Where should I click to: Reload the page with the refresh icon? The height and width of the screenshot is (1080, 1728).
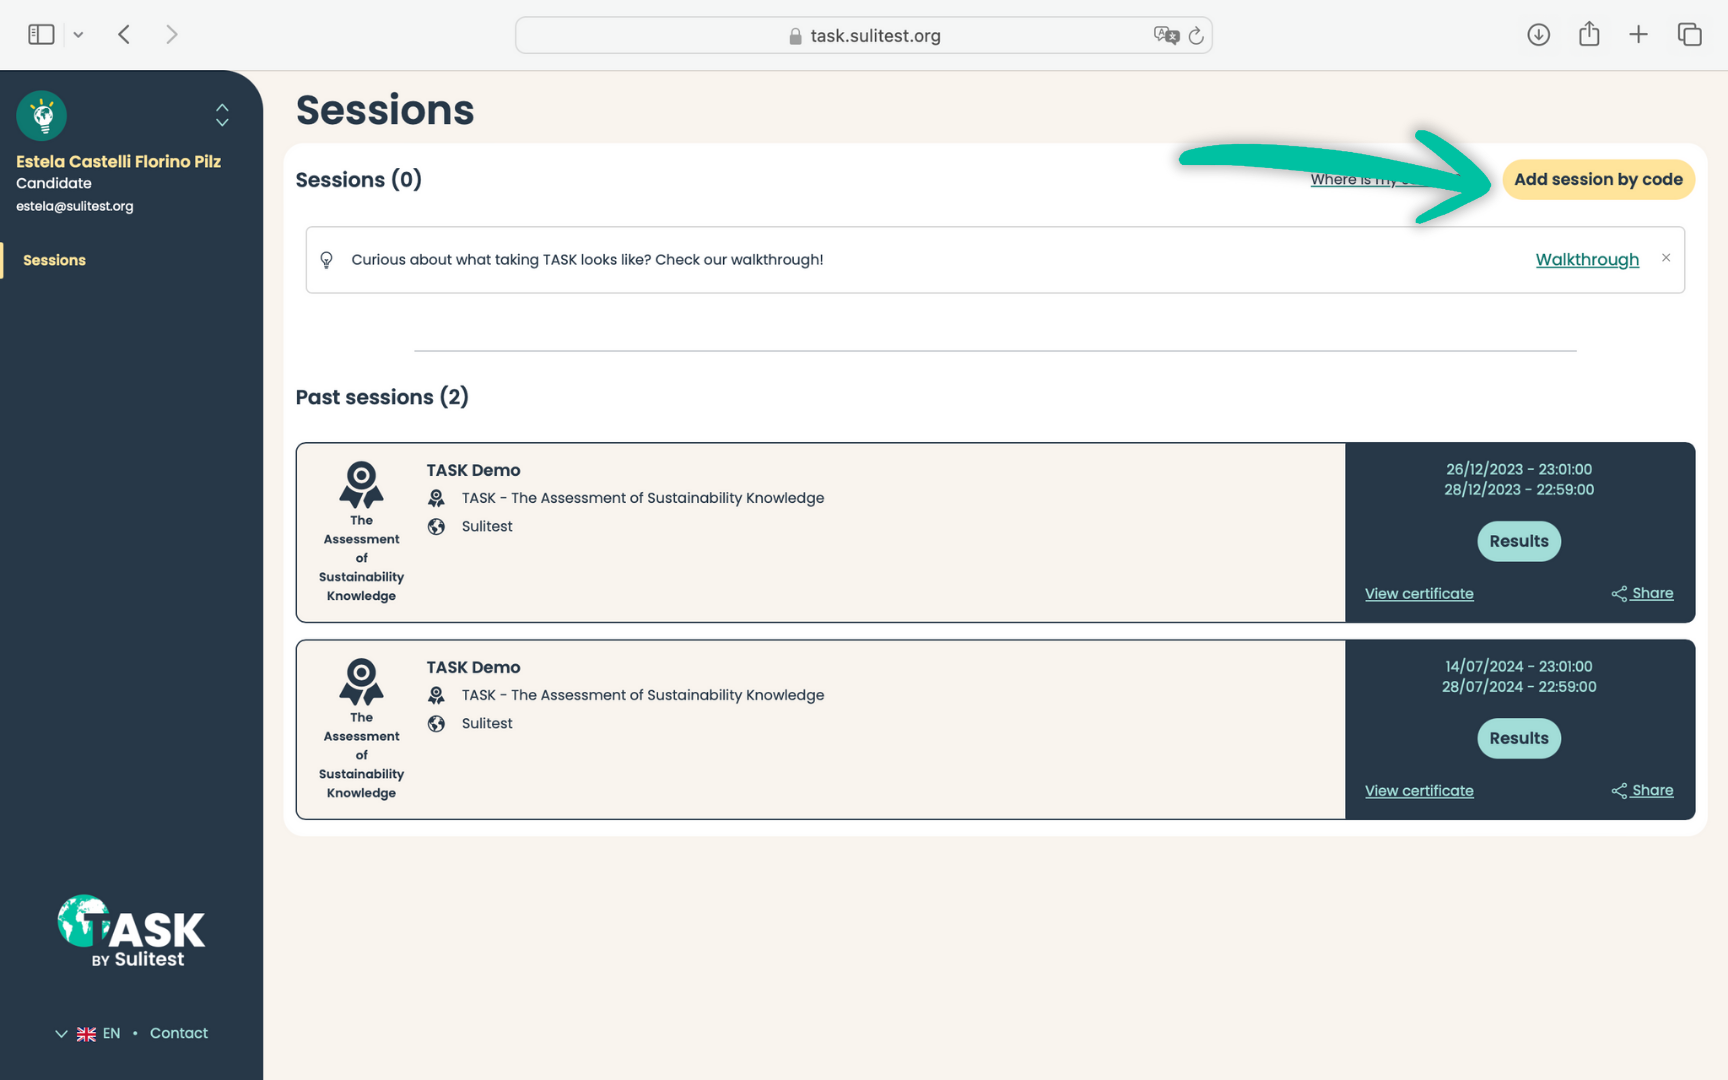(1196, 36)
